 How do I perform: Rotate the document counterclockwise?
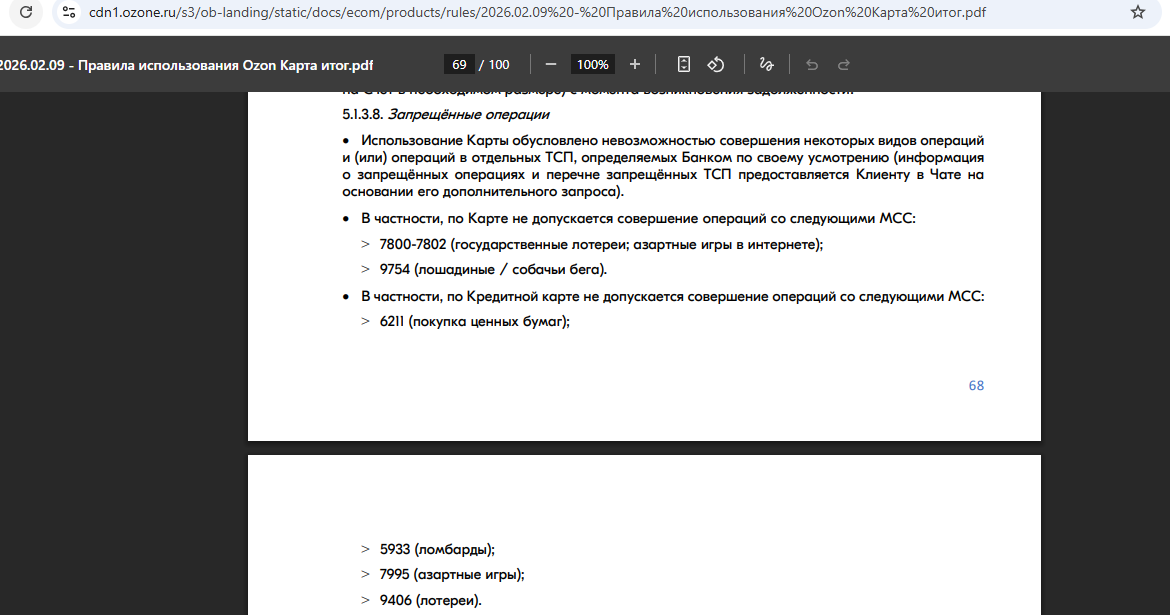coord(716,64)
